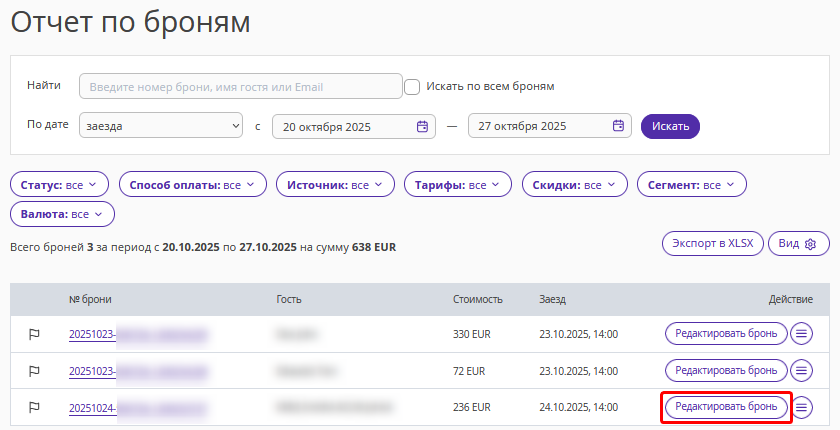Open the actions menu for the 236 EUR booking
The height and width of the screenshot is (430, 840).
[801, 407]
